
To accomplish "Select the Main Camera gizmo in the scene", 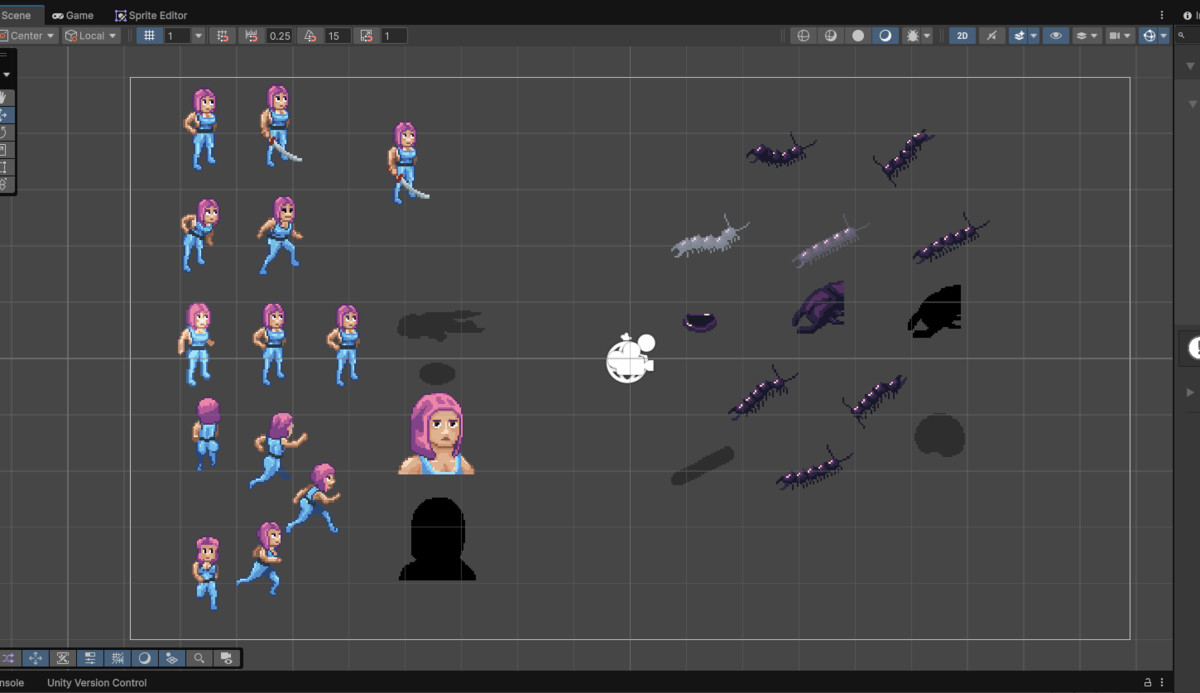I will pyautogui.click(x=630, y=358).
